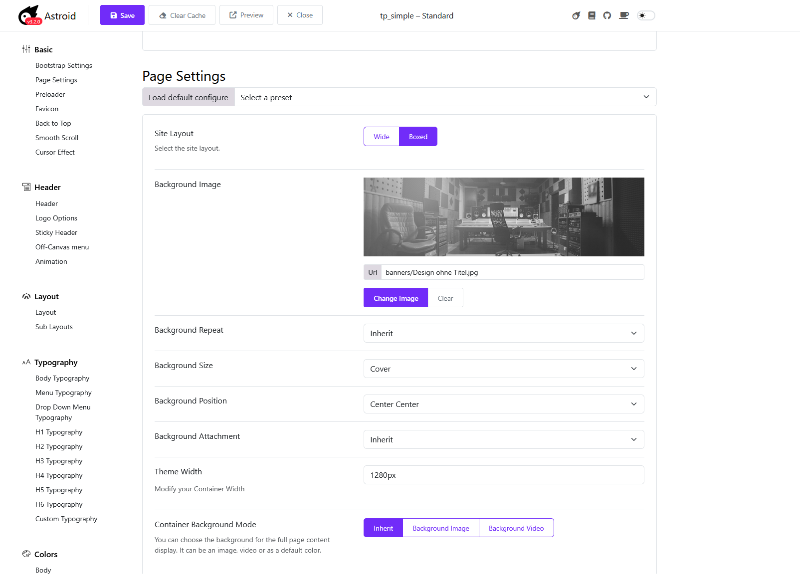Open H4 Typography settings
This screenshot has width=800, height=574.
(x=59, y=475)
